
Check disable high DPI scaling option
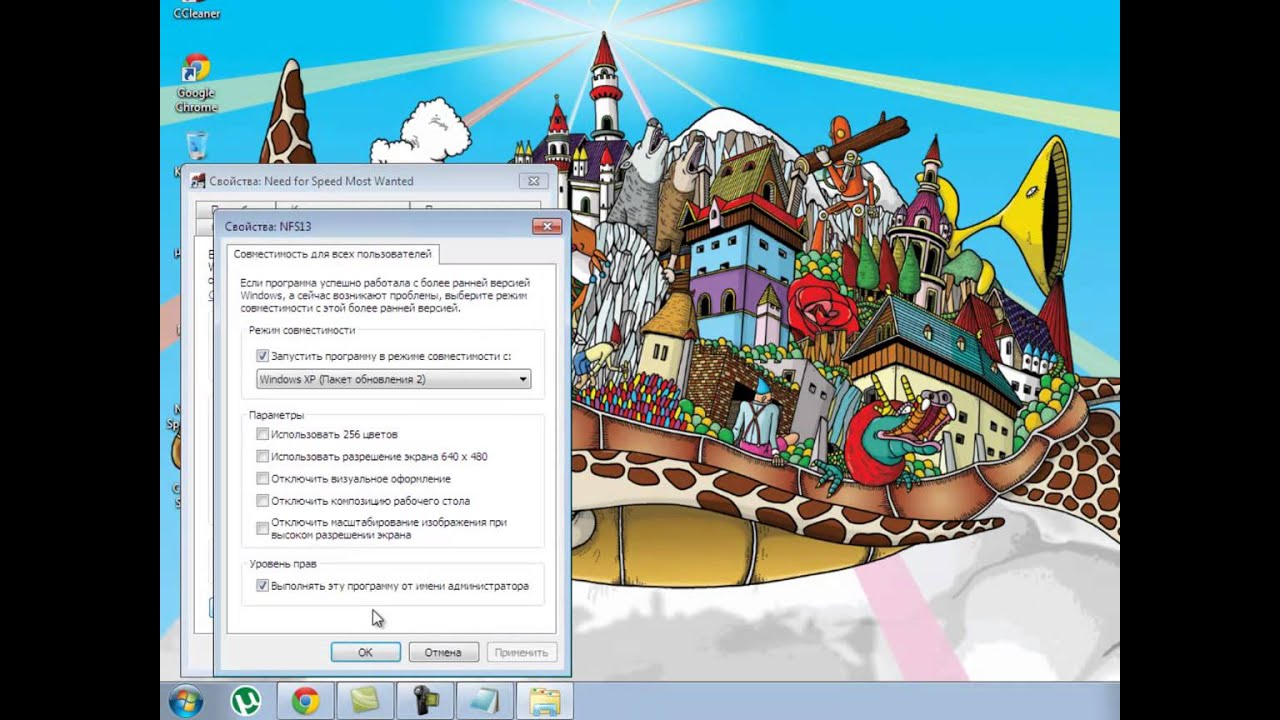pyautogui.click(x=262, y=528)
